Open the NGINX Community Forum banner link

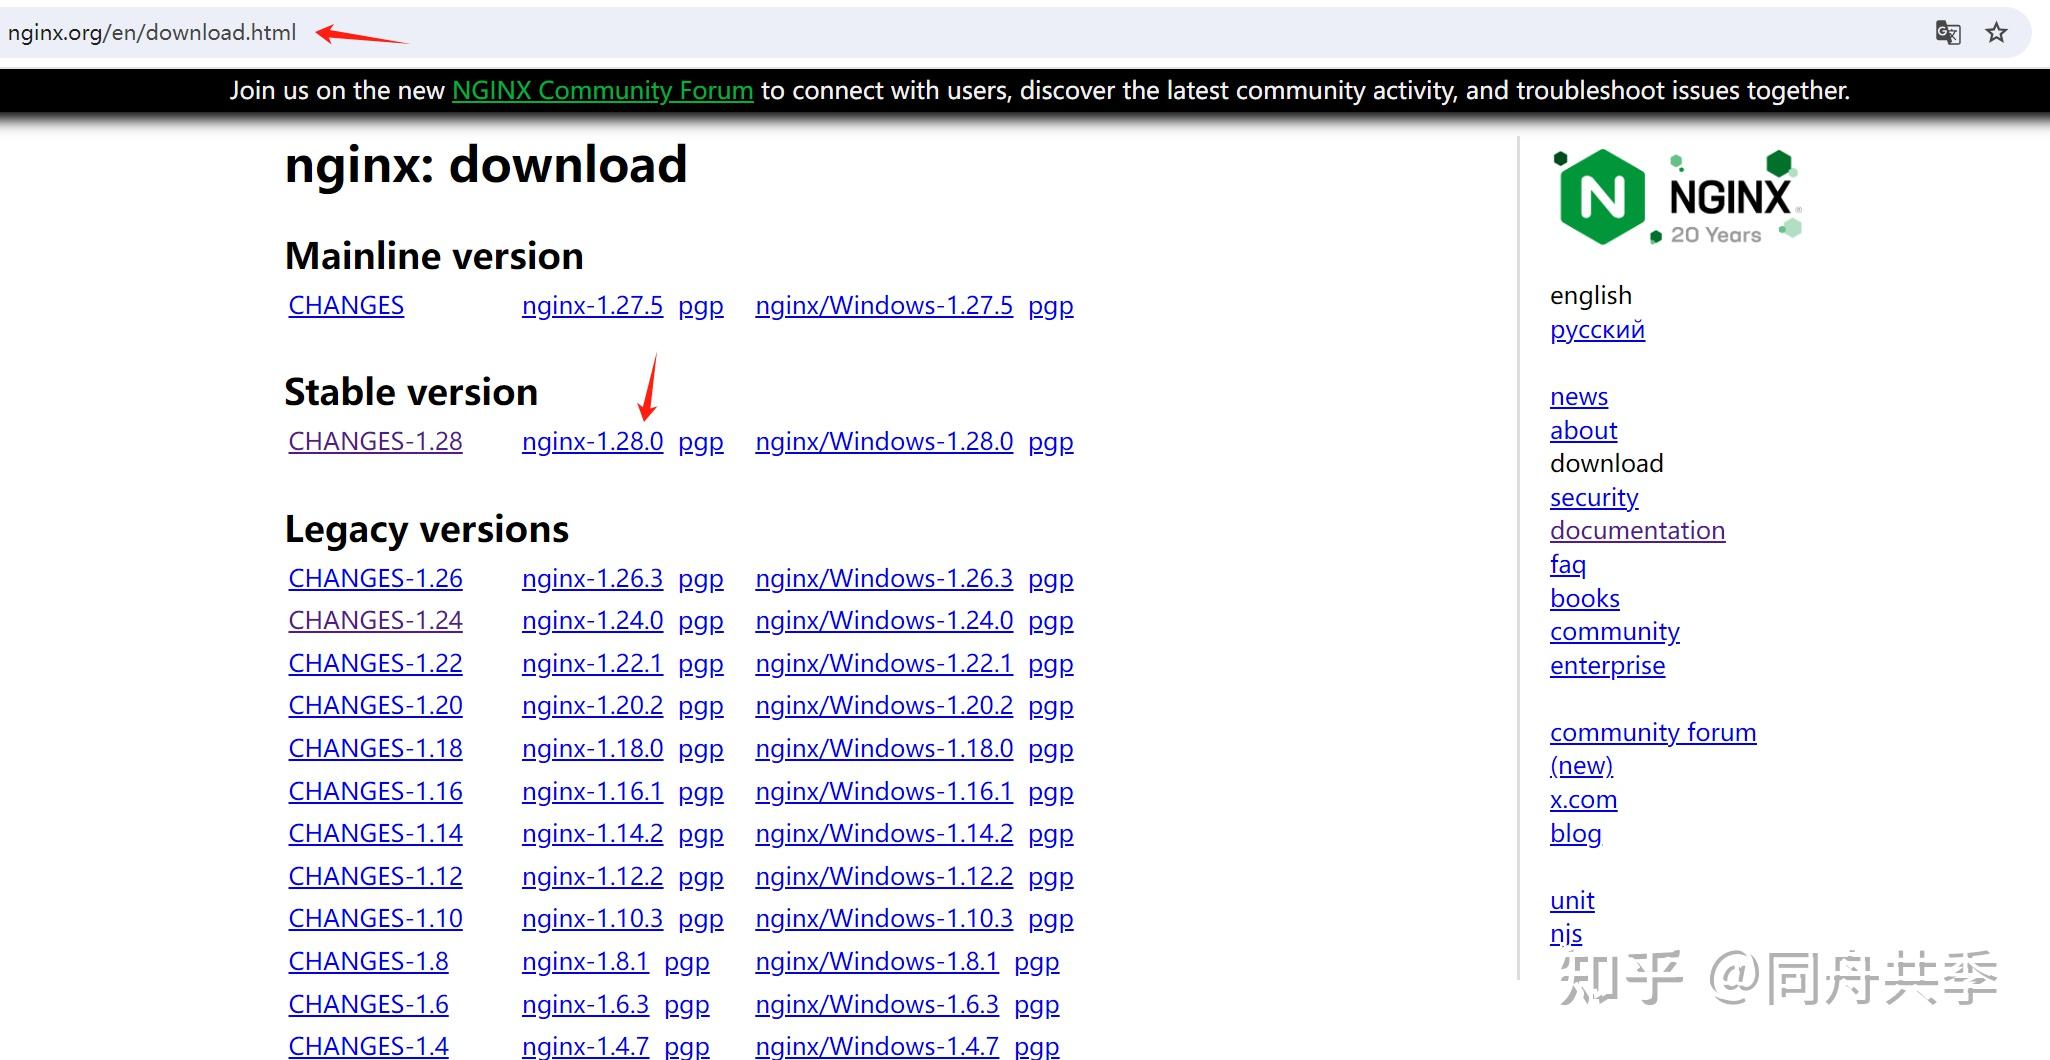click(x=602, y=90)
